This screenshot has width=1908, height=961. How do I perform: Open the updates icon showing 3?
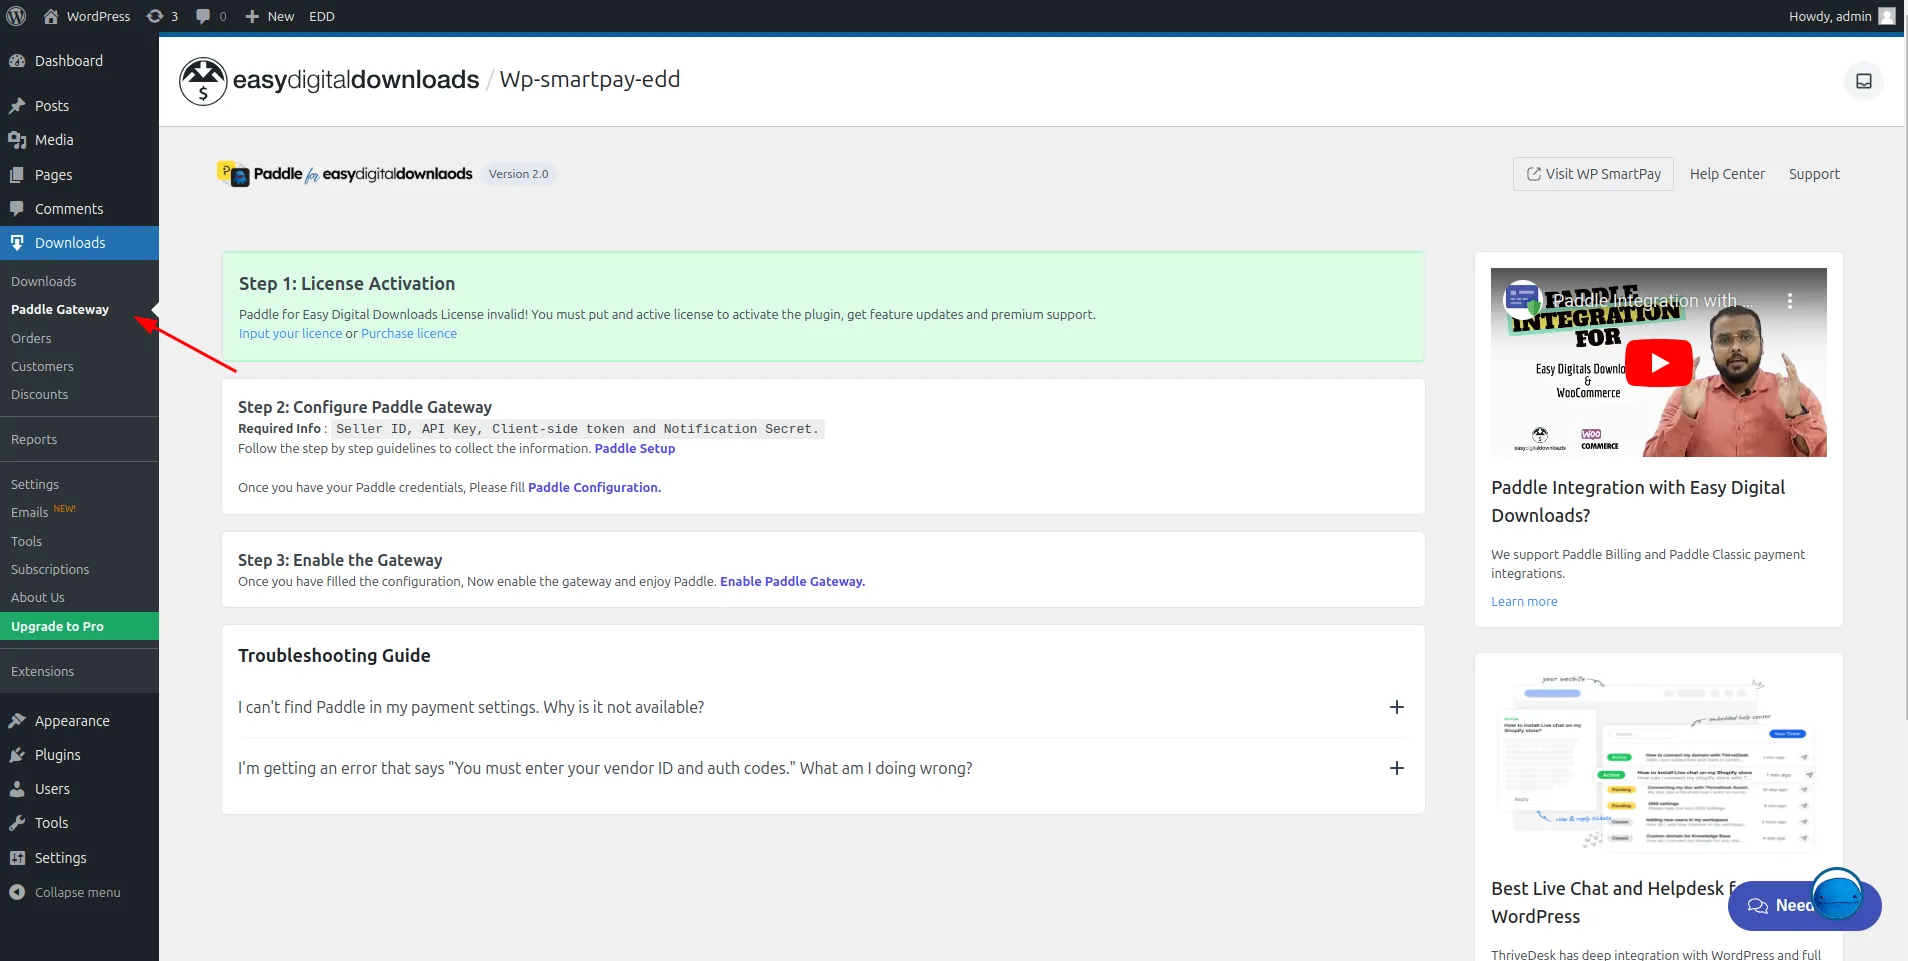[x=162, y=16]
